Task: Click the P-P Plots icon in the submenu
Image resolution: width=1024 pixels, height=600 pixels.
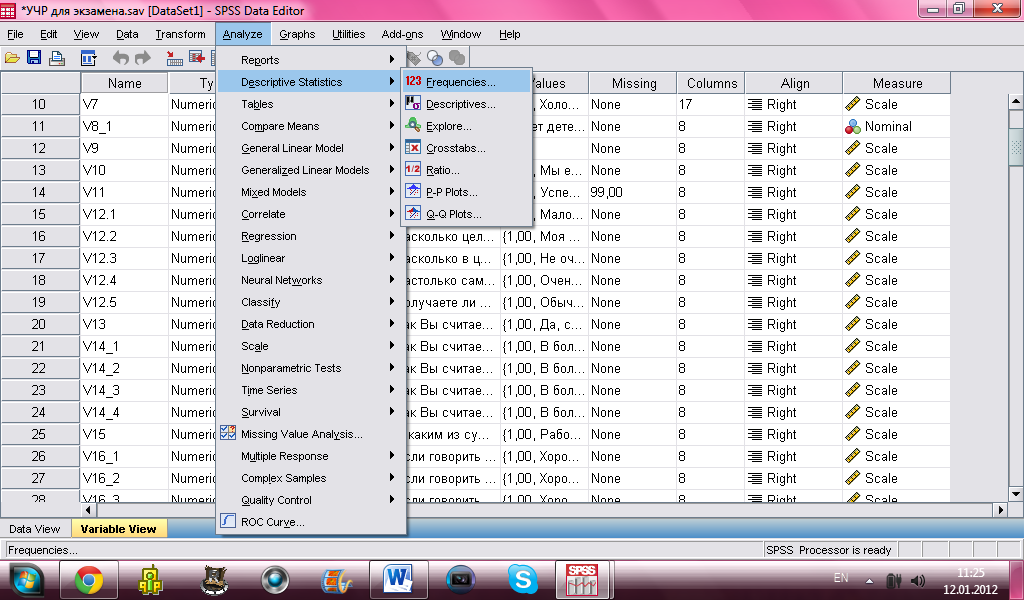Action: (x=413, y=191)
